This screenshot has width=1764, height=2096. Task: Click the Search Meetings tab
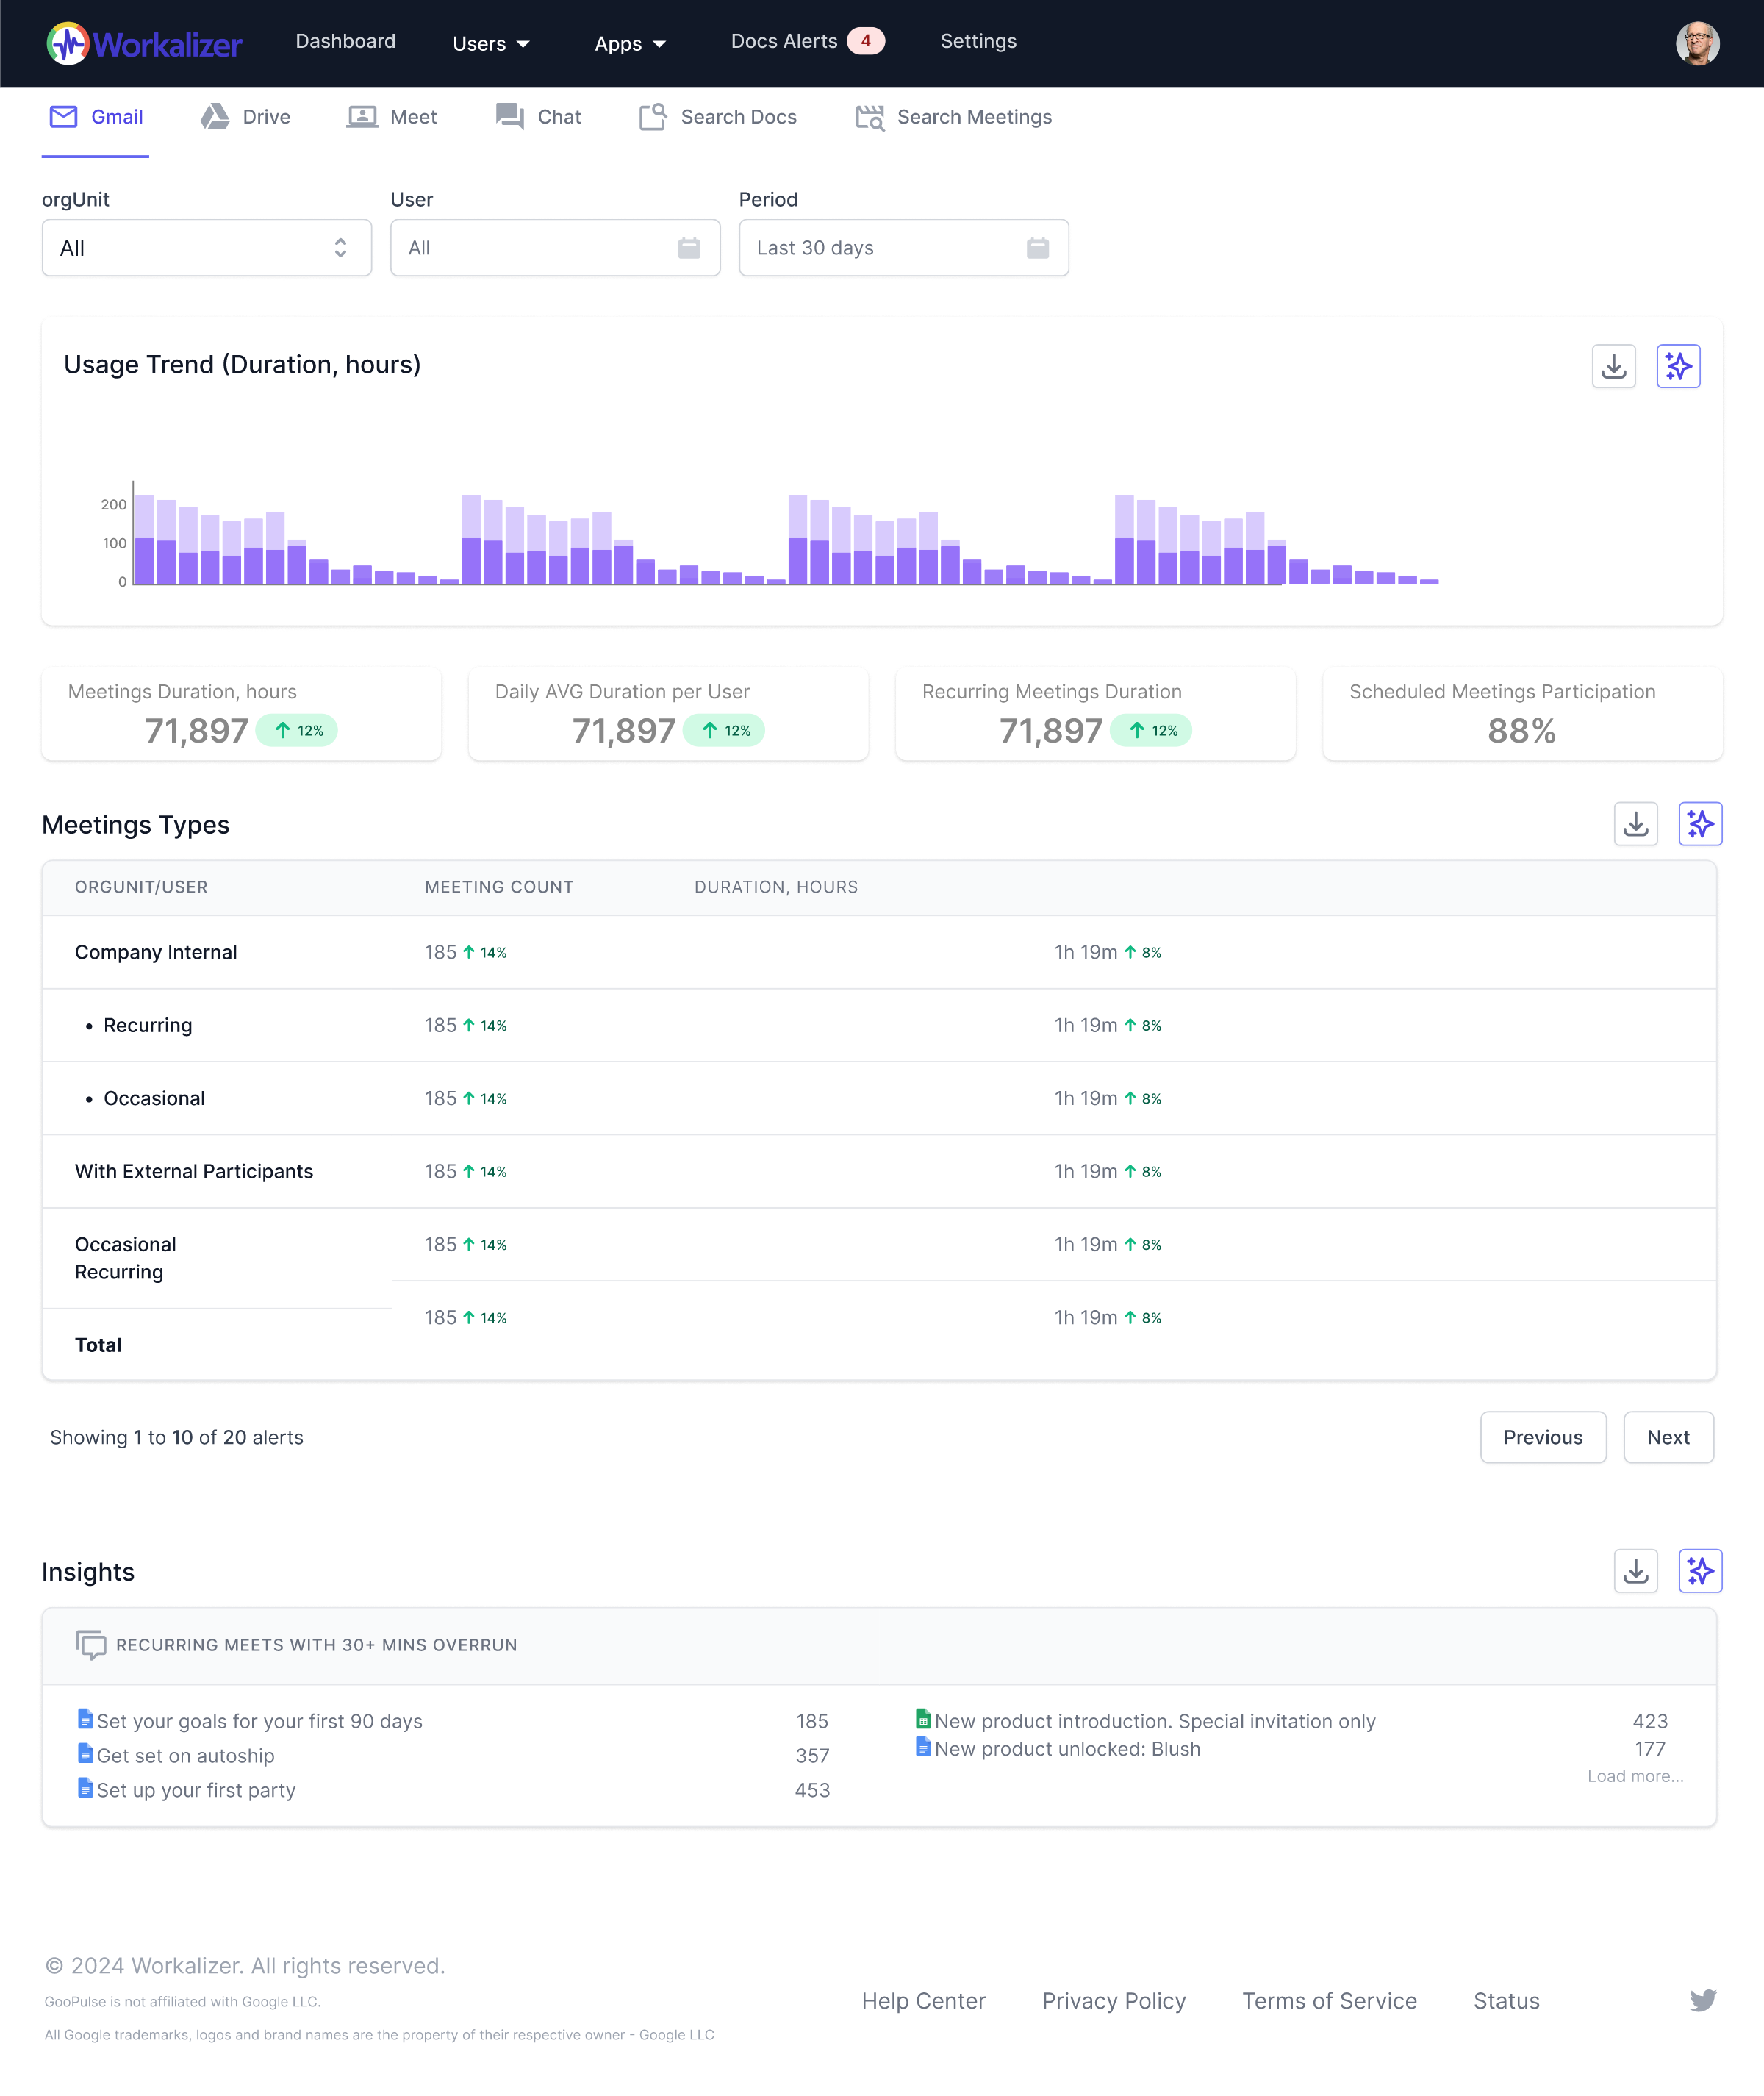coord(975,117)
